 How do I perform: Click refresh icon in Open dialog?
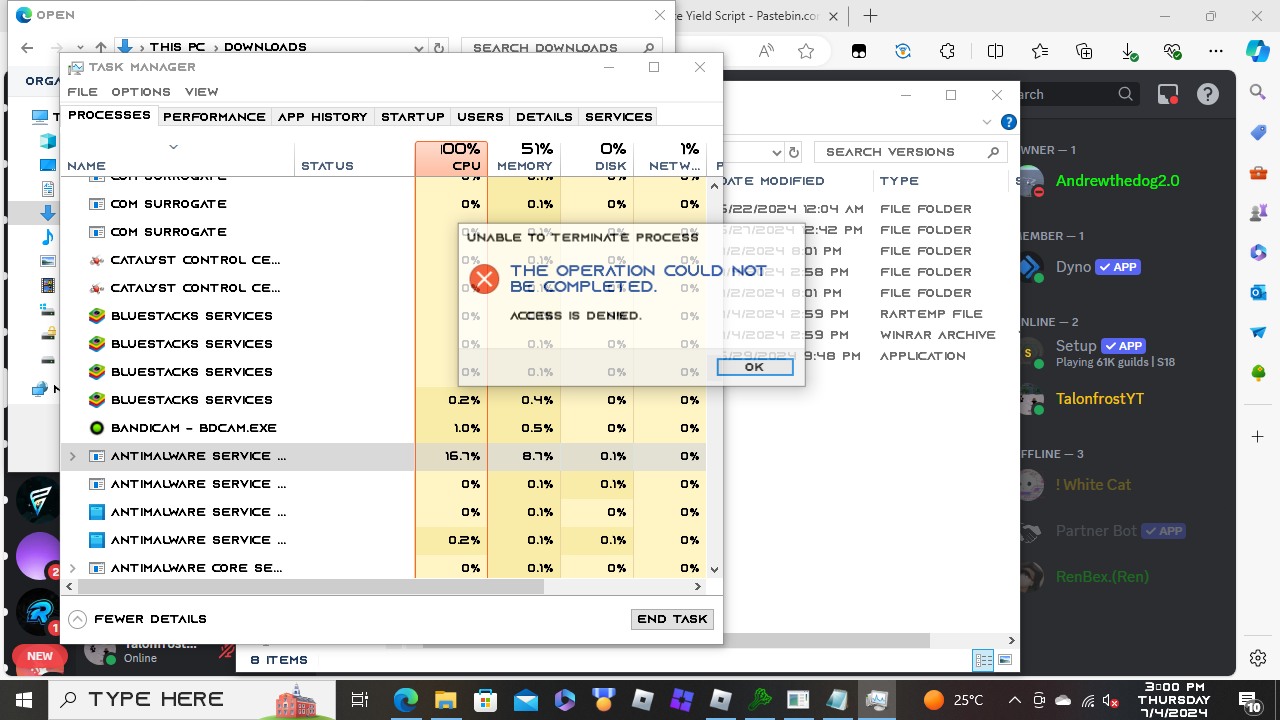click(439, 47)
